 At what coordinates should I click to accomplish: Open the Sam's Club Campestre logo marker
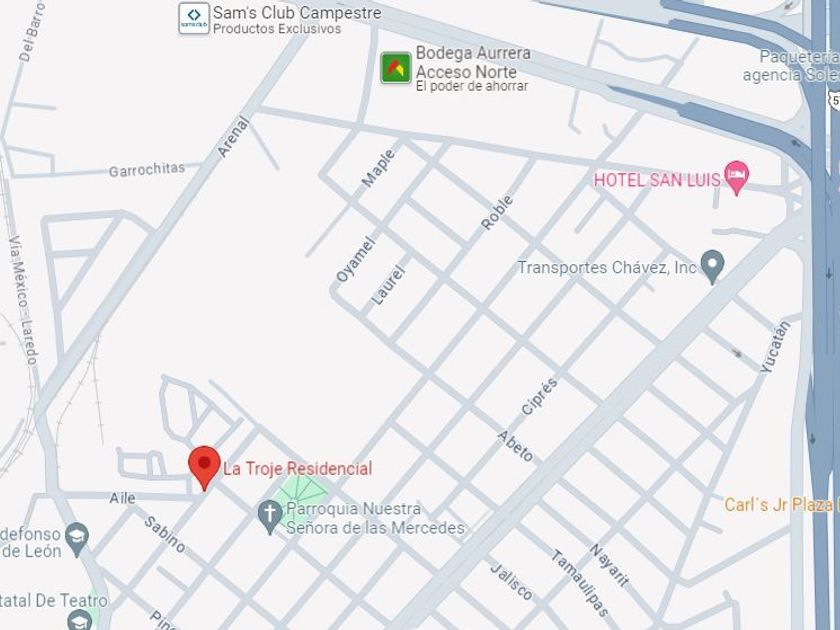194,18
